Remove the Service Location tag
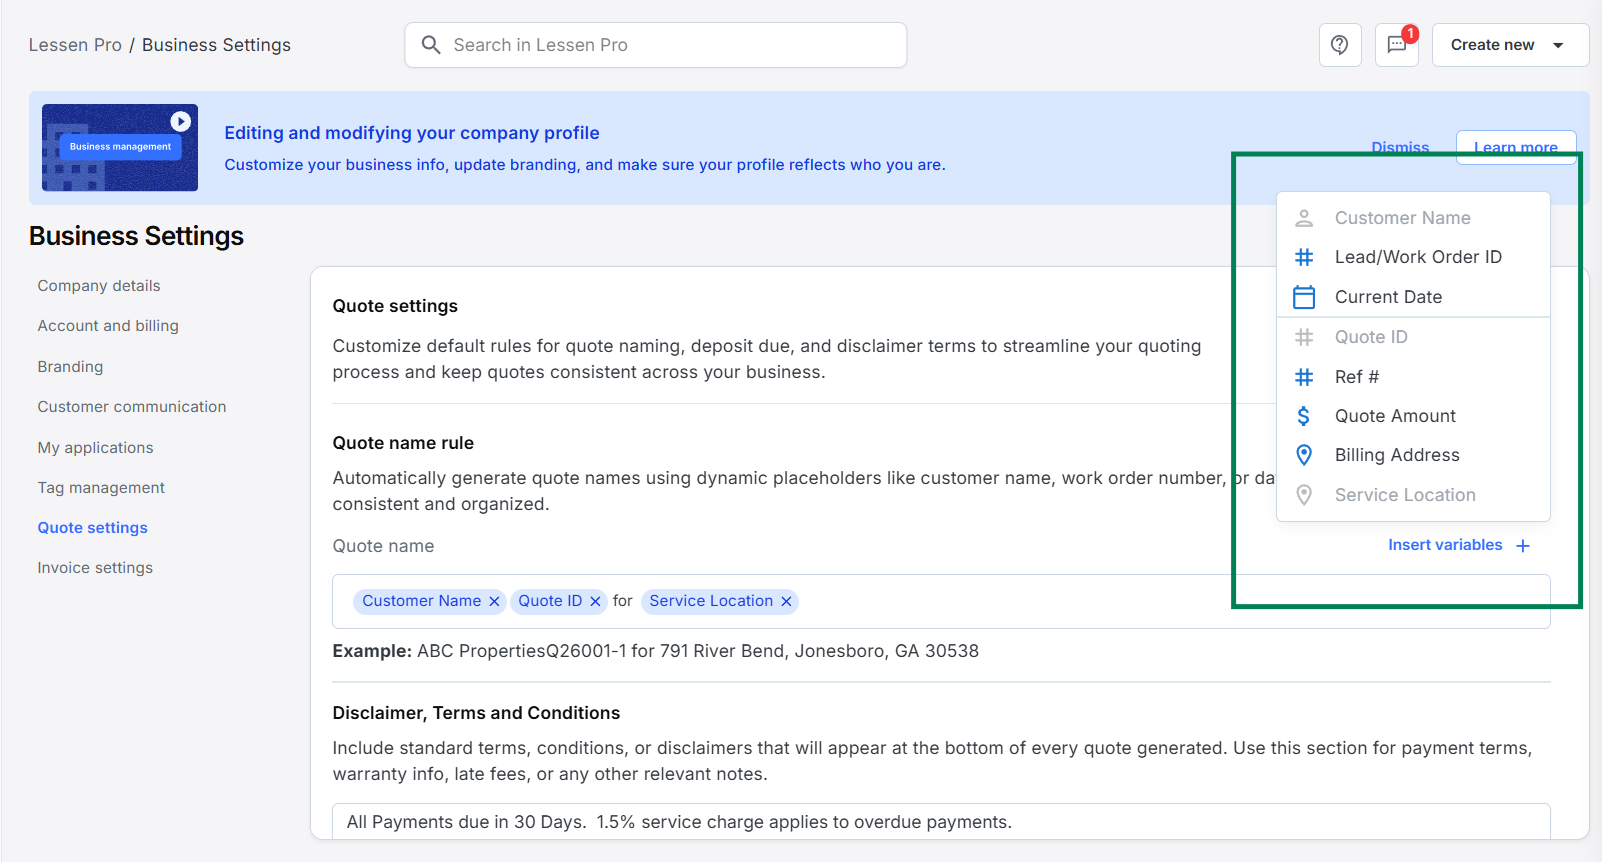The image size is (1602, 862). coord(786,601)
